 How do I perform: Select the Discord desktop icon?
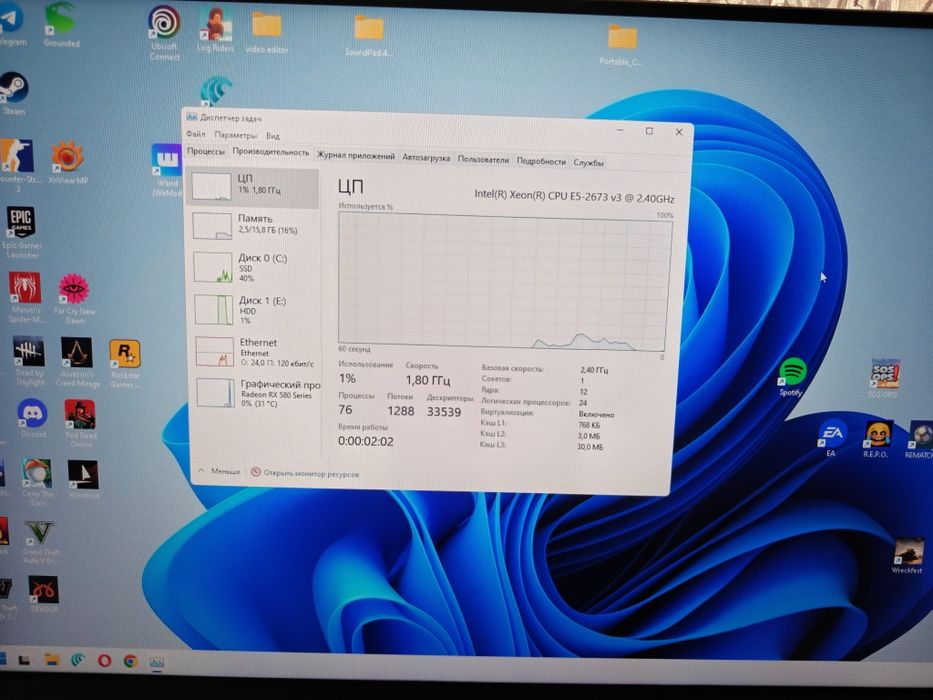[33, 418]
